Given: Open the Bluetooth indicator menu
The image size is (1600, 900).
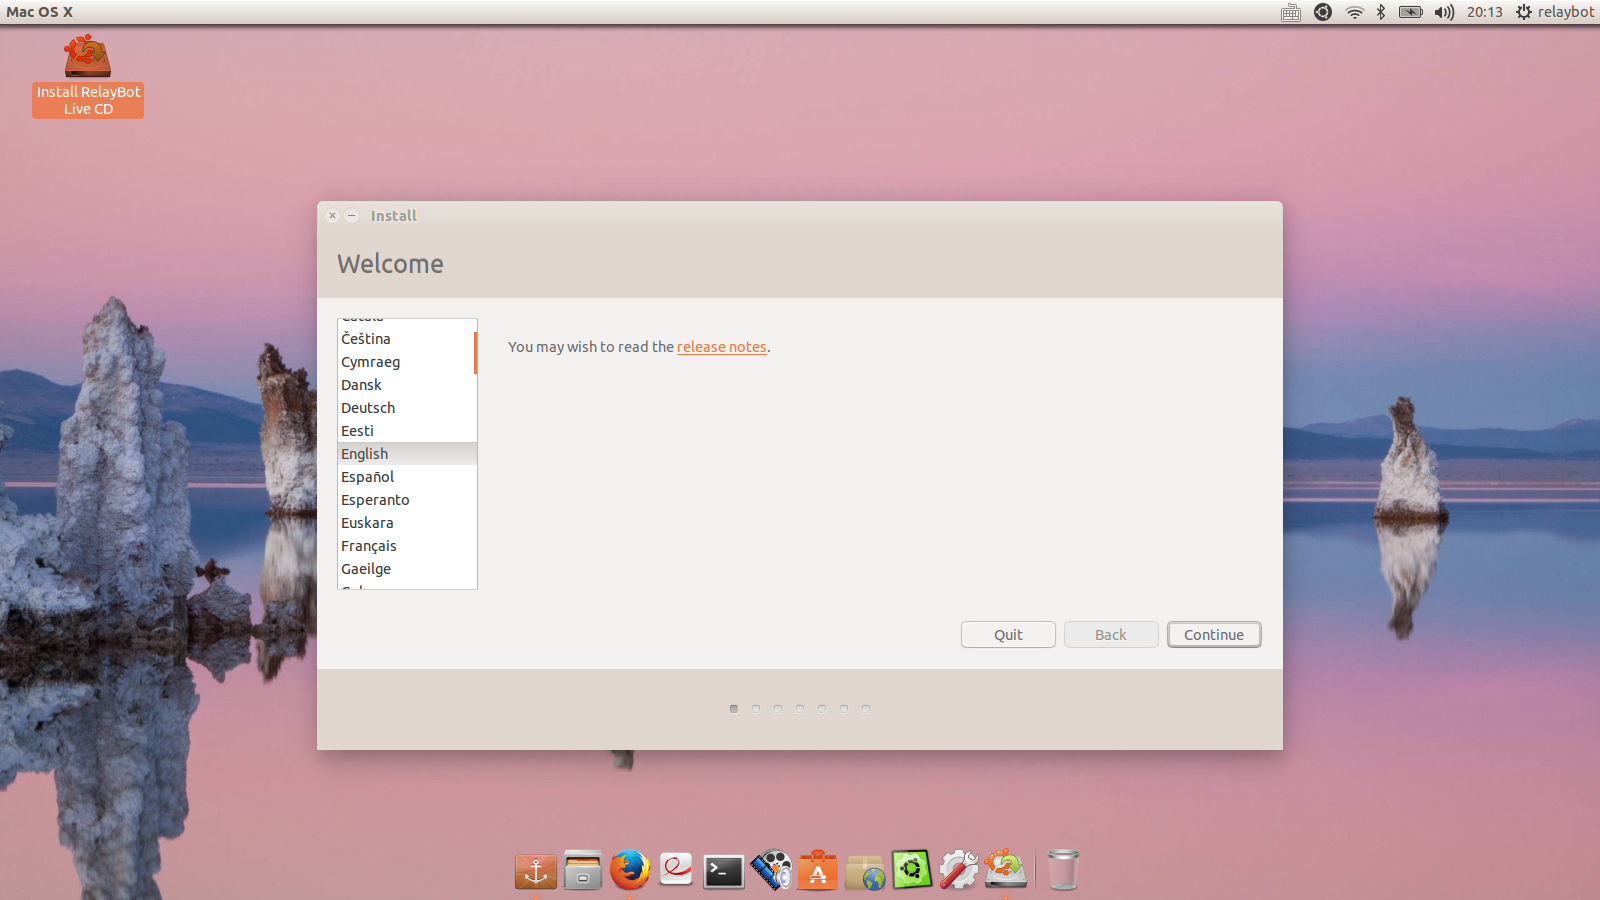Looking at the screenshot, I should (1381, 12).
